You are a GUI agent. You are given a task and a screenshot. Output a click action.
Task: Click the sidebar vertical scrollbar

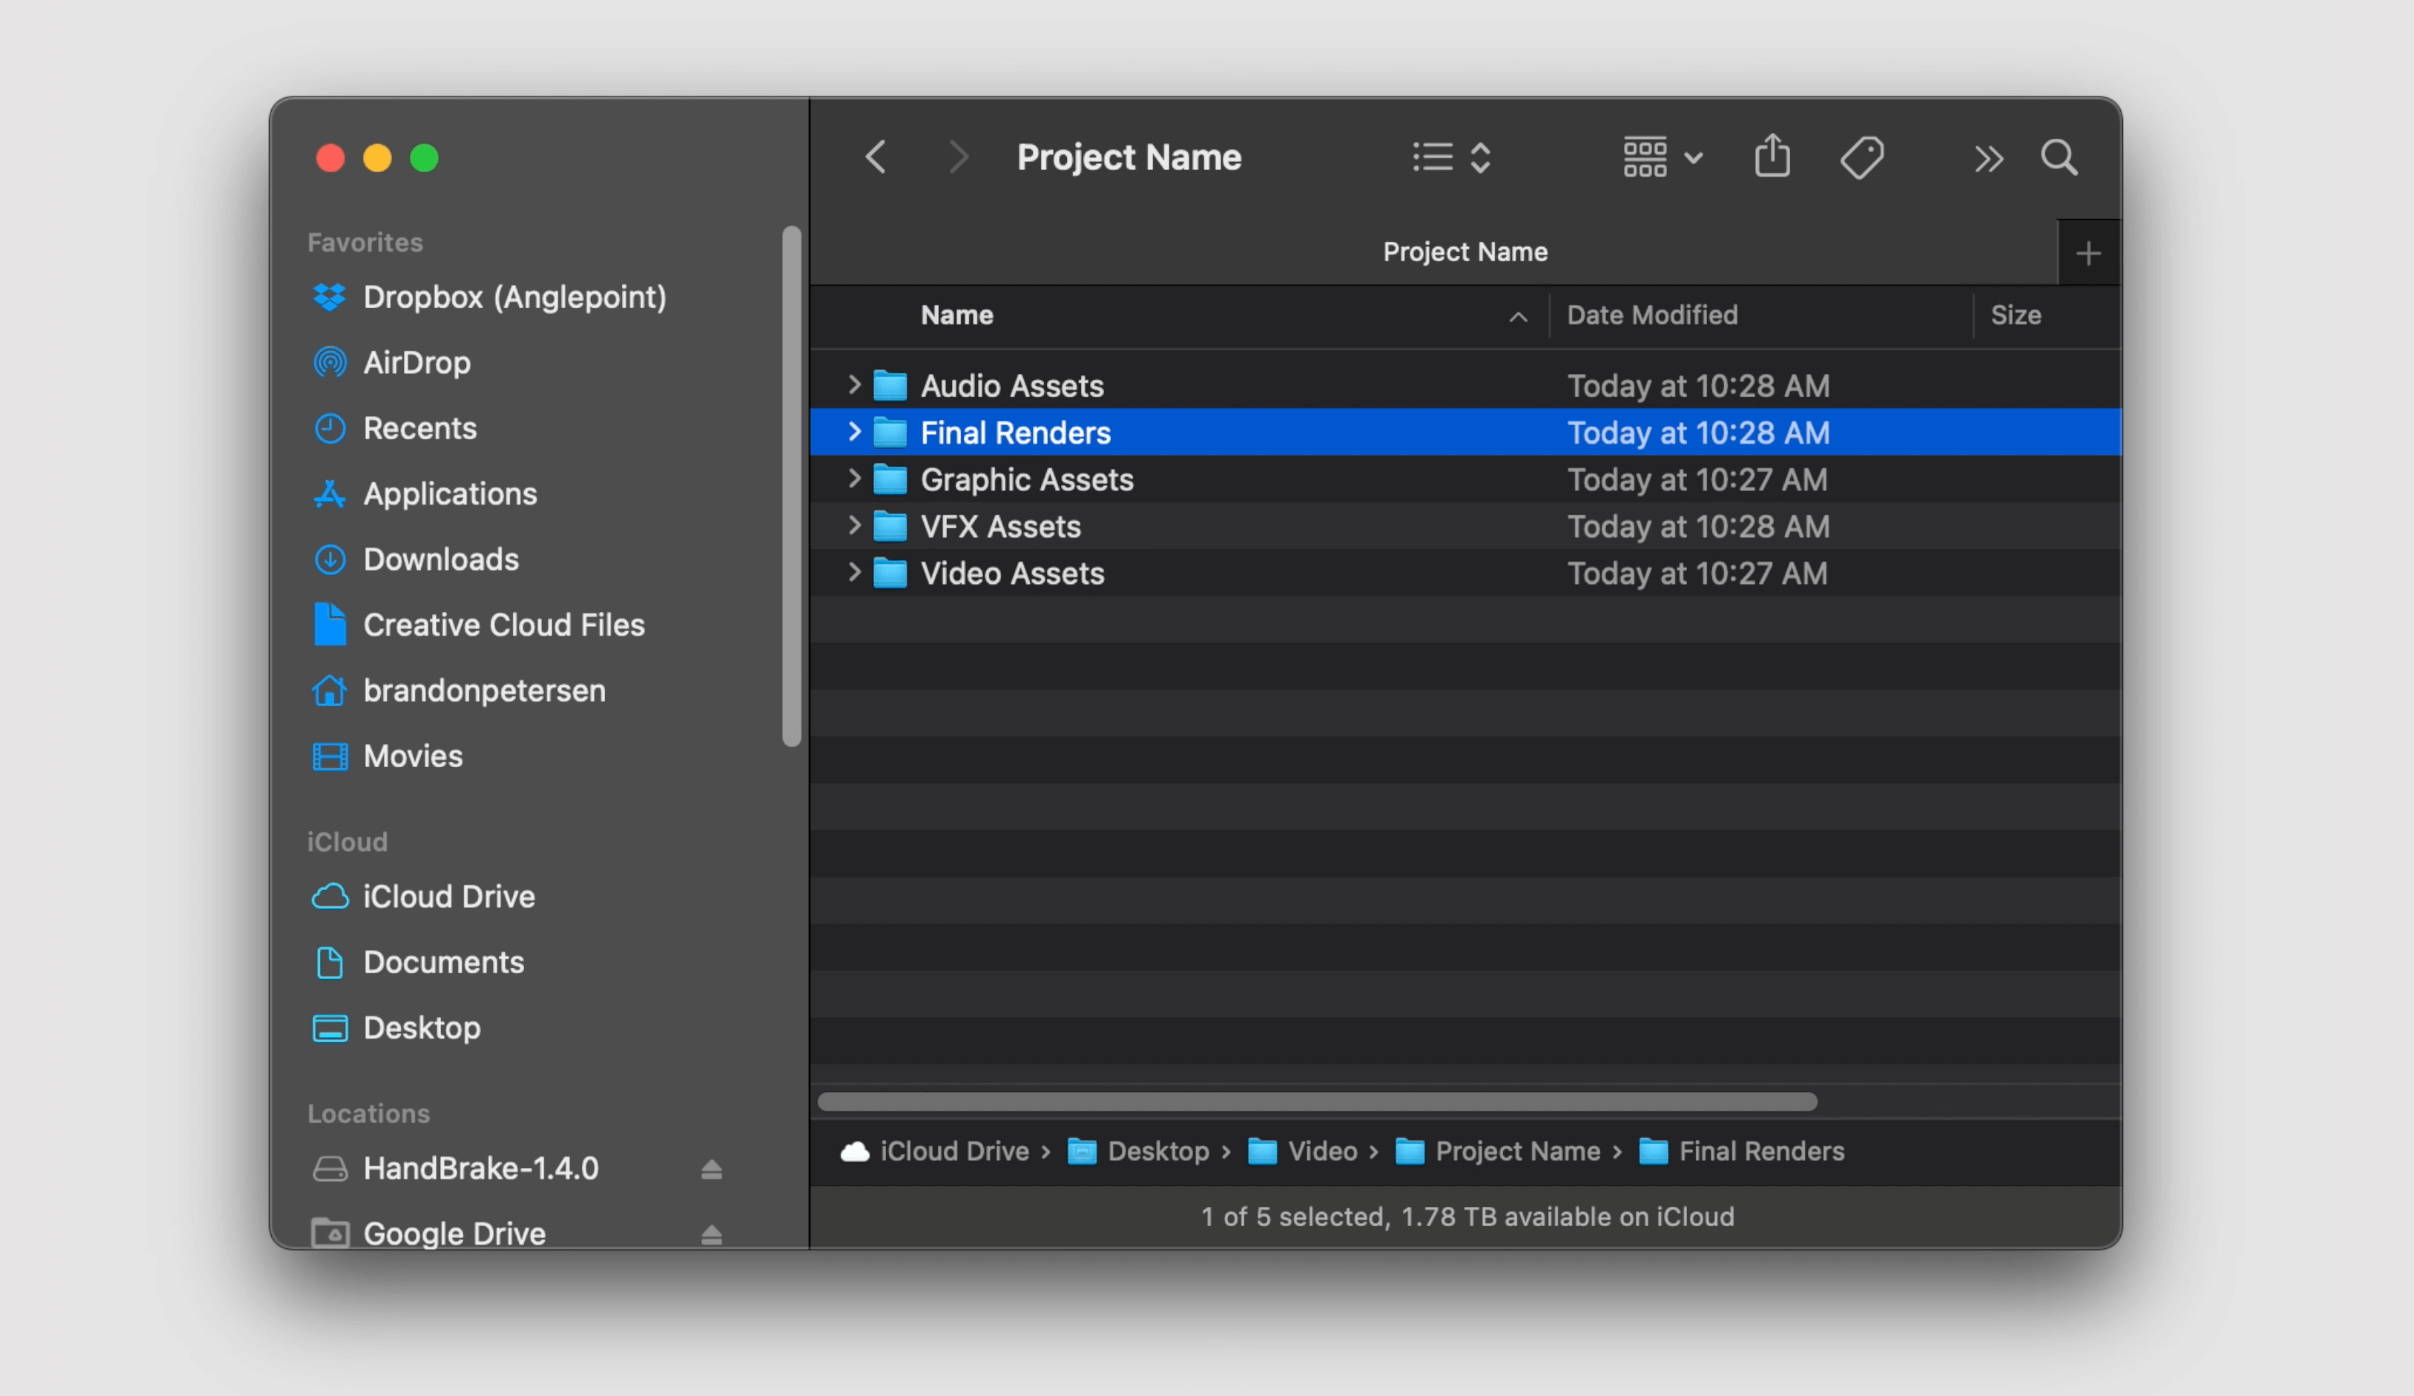tap(792, 486)
